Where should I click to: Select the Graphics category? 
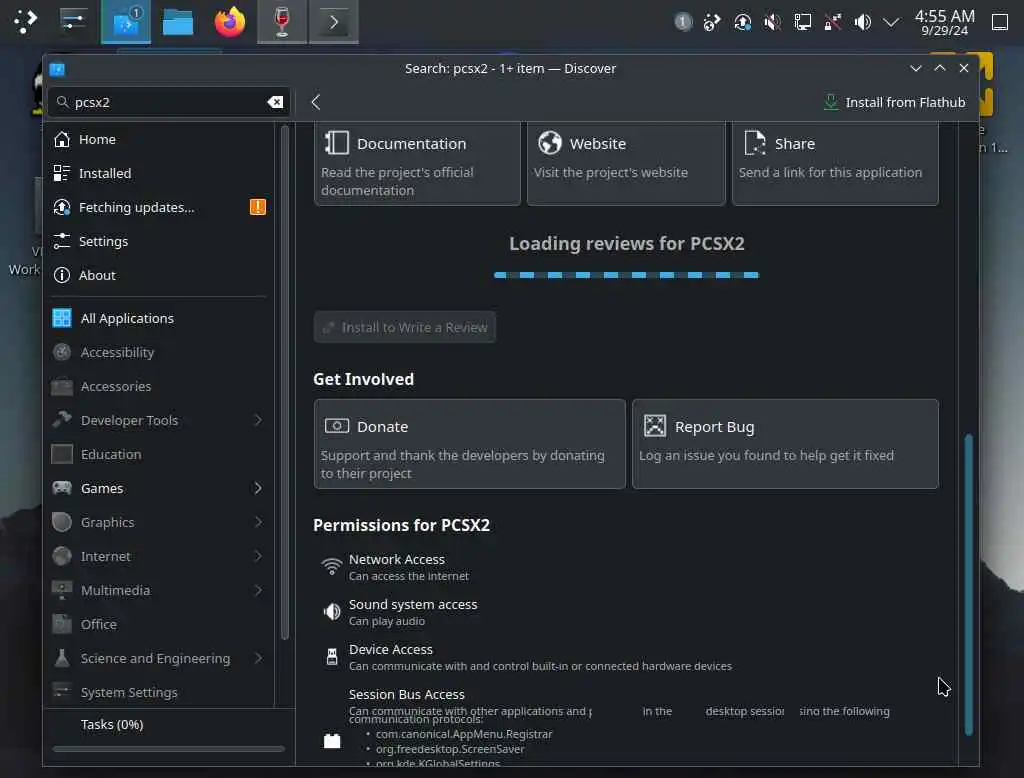[159, 522]
